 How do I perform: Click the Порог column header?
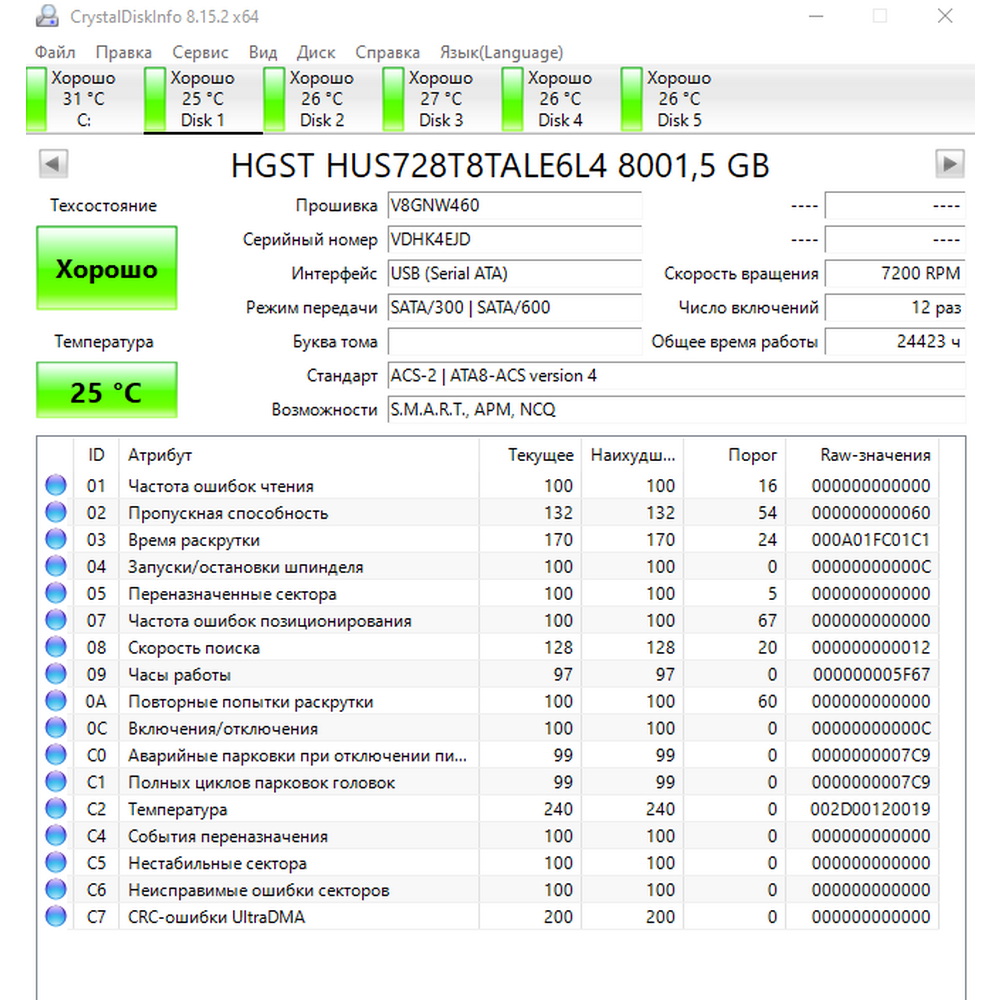click(x=735, y=455)
